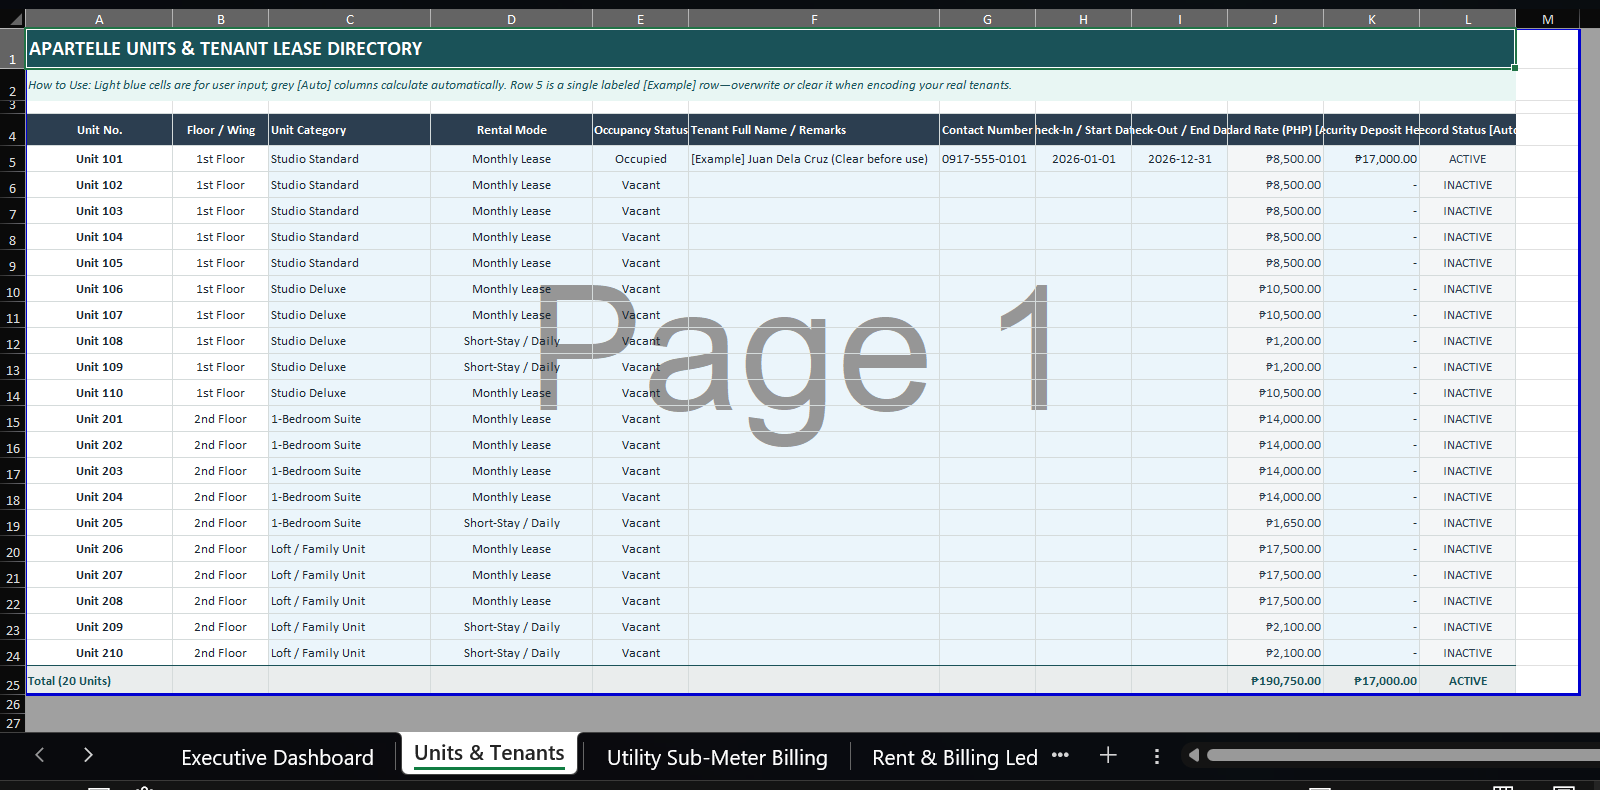1600x790 pixels.
Task: Select the 'Rental Mode' header cell
Action: pyautogui.click(x=511, y=130)
